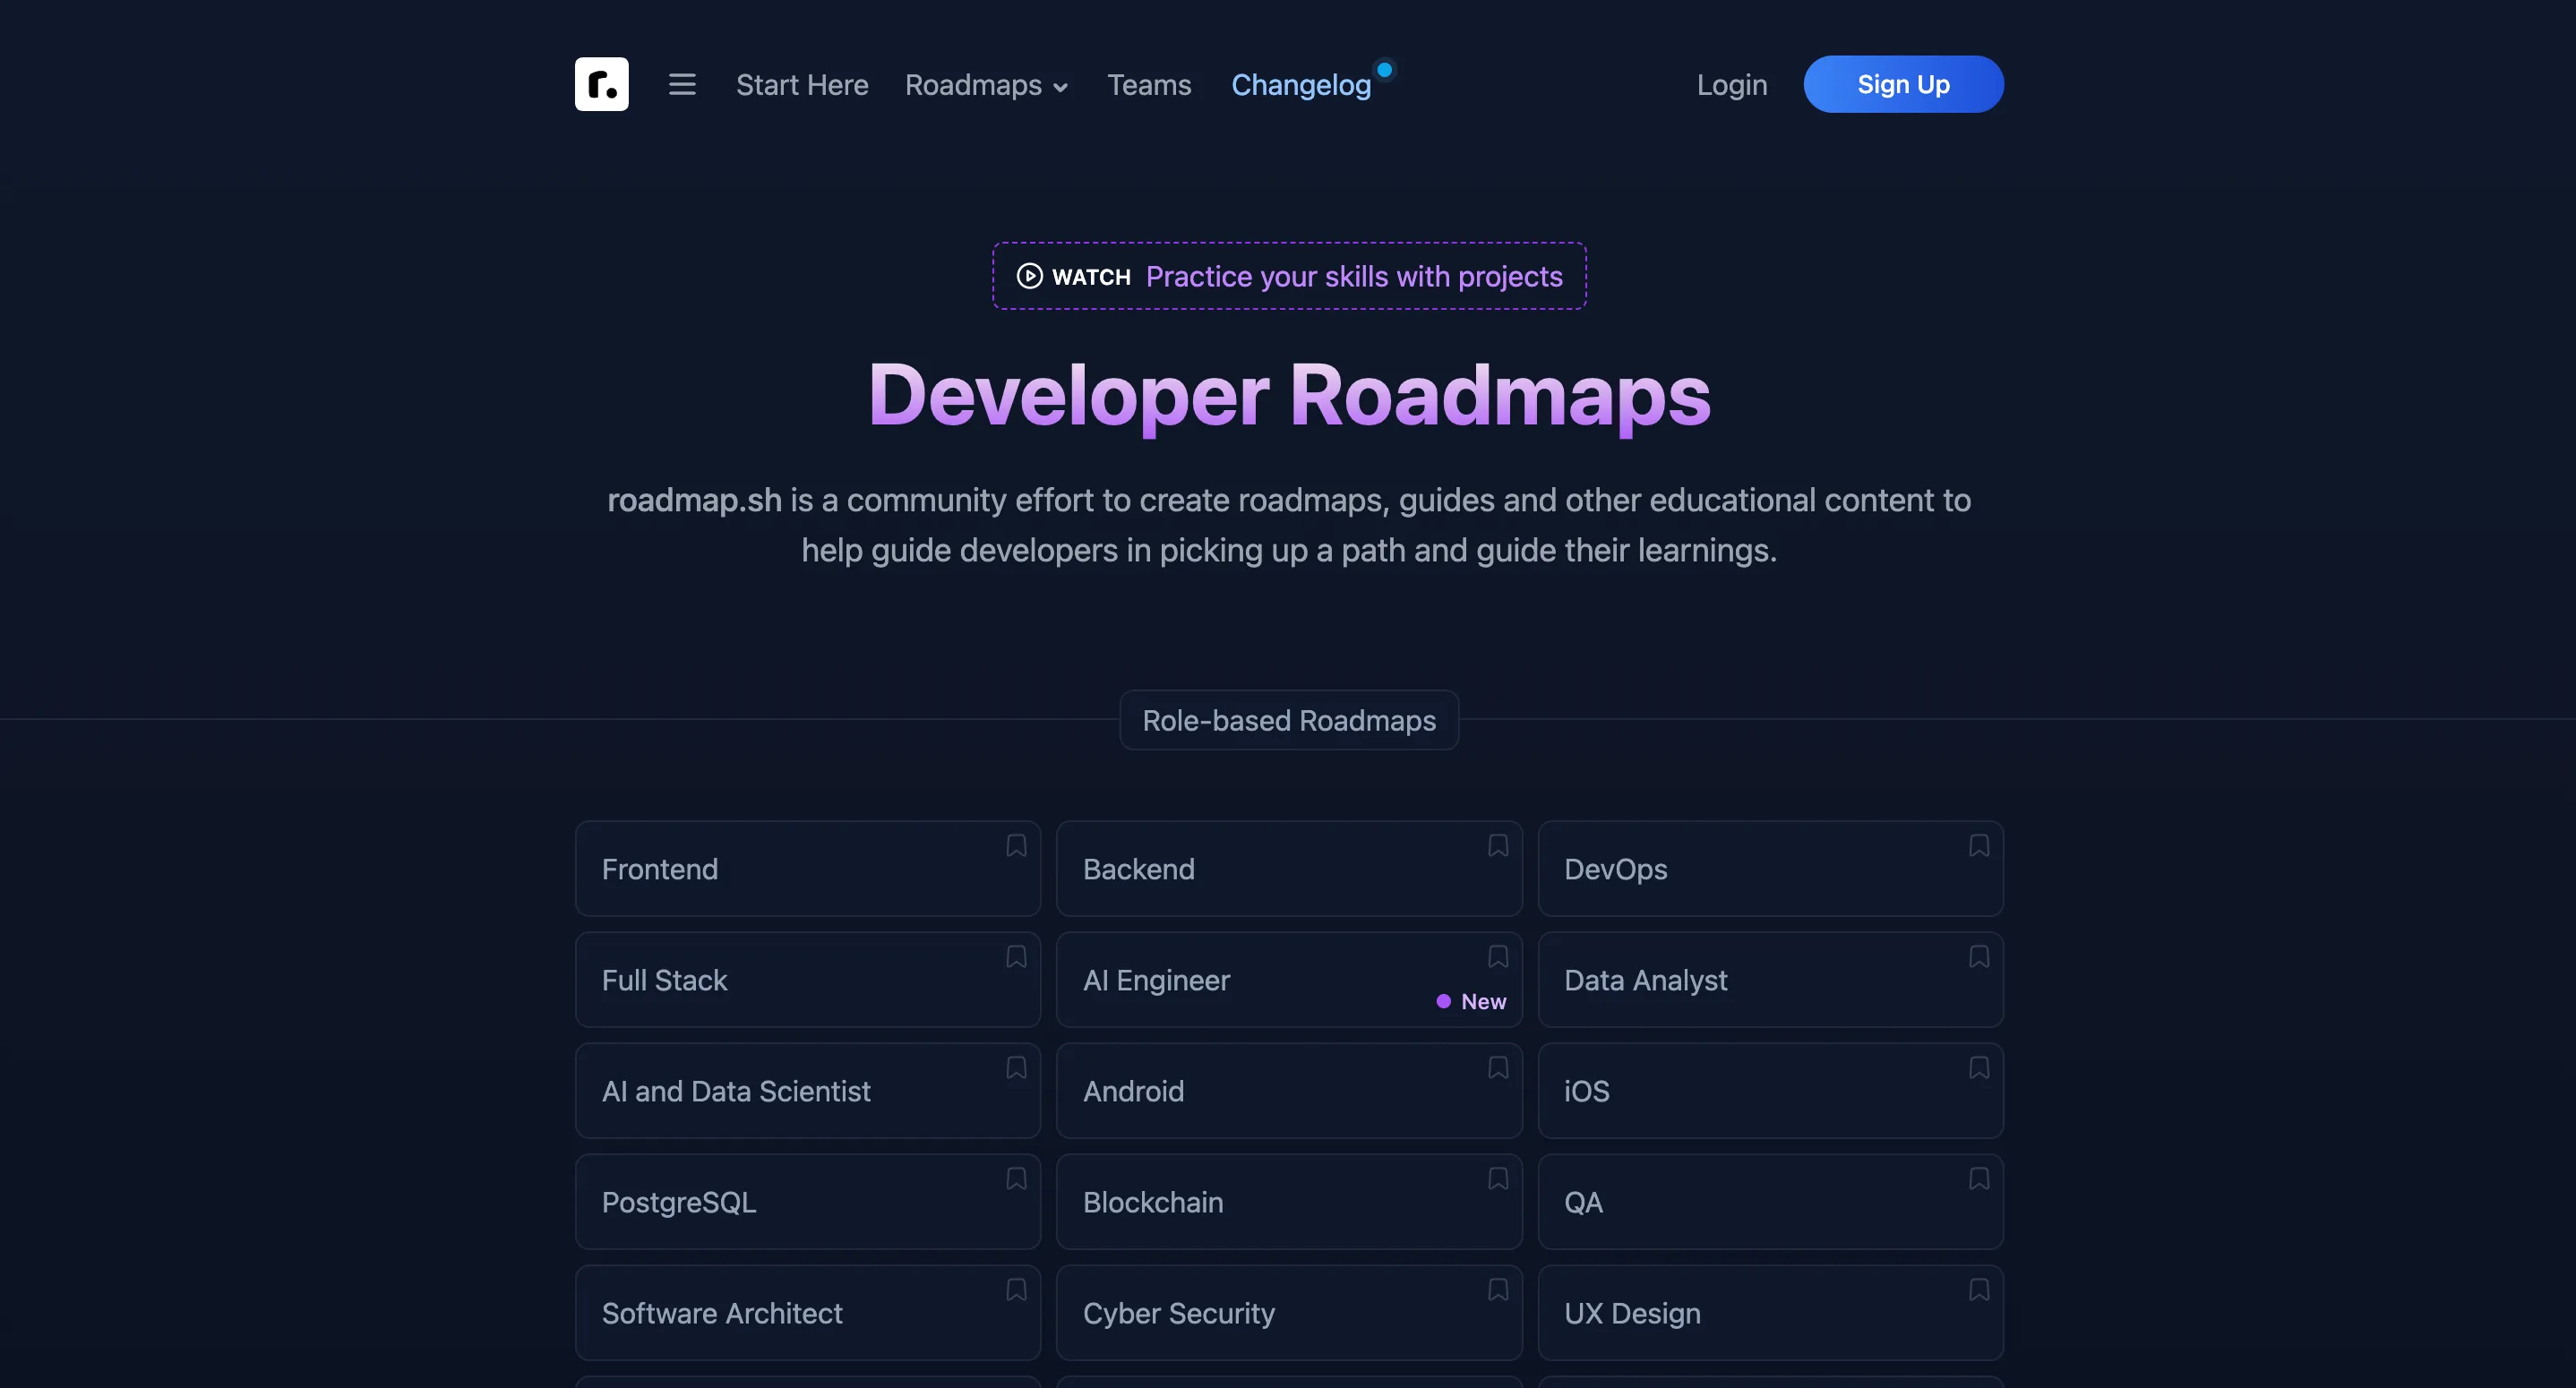2576x1388 pixels.
Task: Open the Teams page from the navbar
Action: (x=1148, y=85)
